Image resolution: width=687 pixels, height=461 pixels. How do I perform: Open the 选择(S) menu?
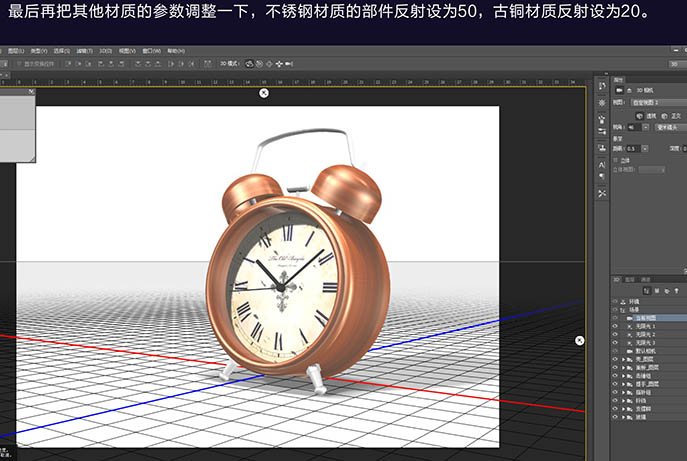coord(62,51)
